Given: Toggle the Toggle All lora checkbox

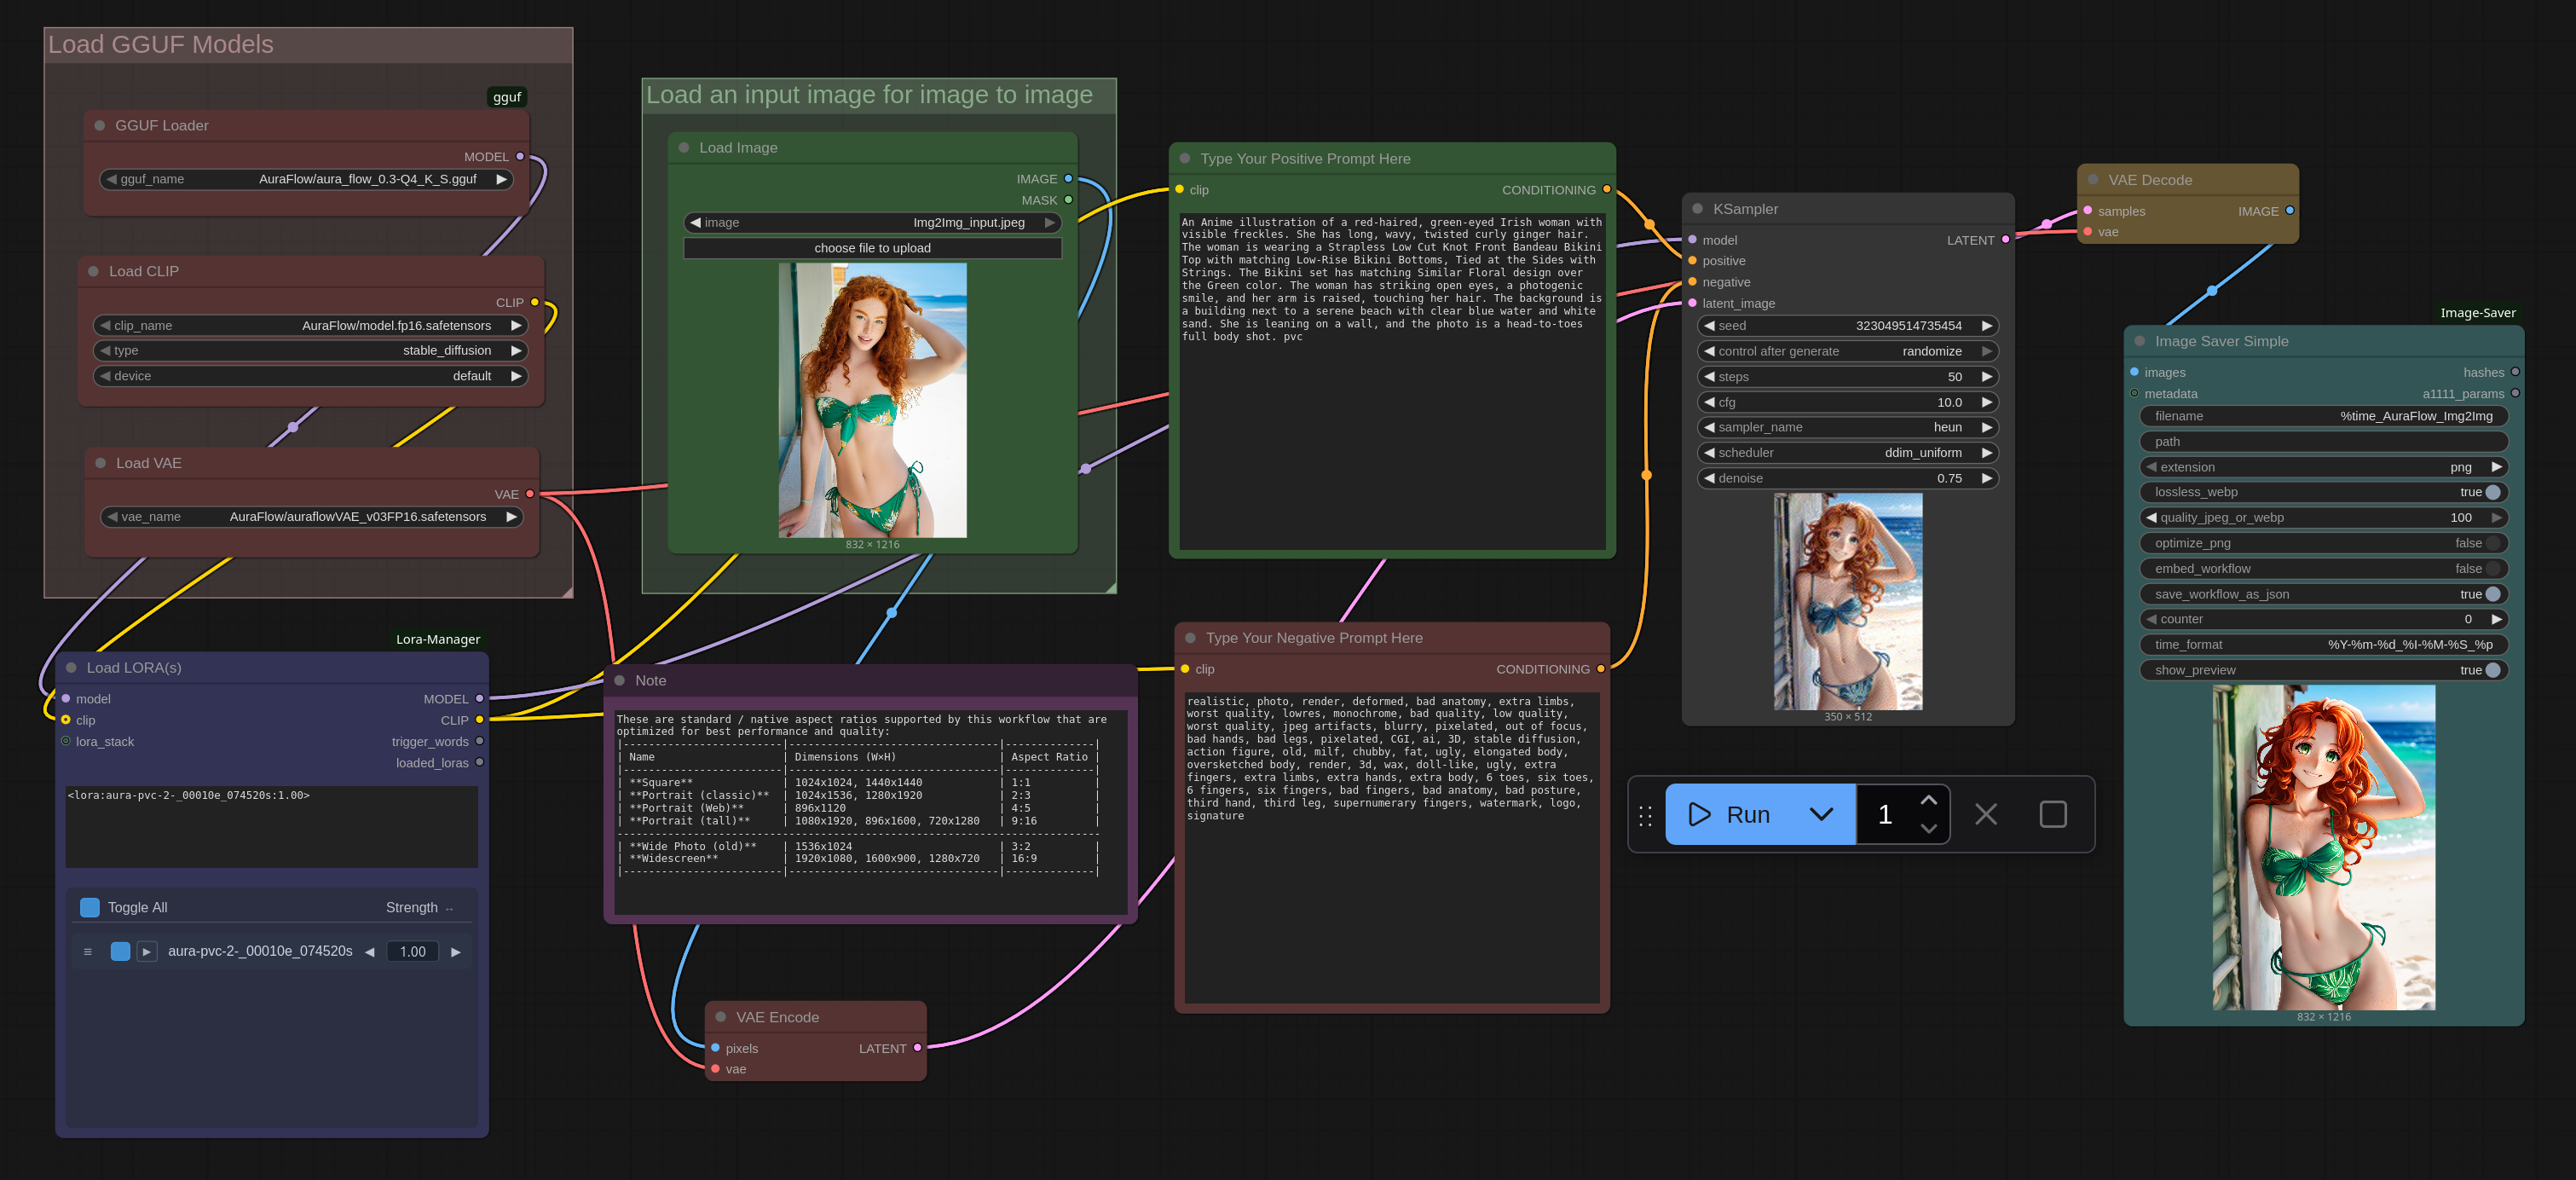Looking at the screenshot, I should (90, 907).
